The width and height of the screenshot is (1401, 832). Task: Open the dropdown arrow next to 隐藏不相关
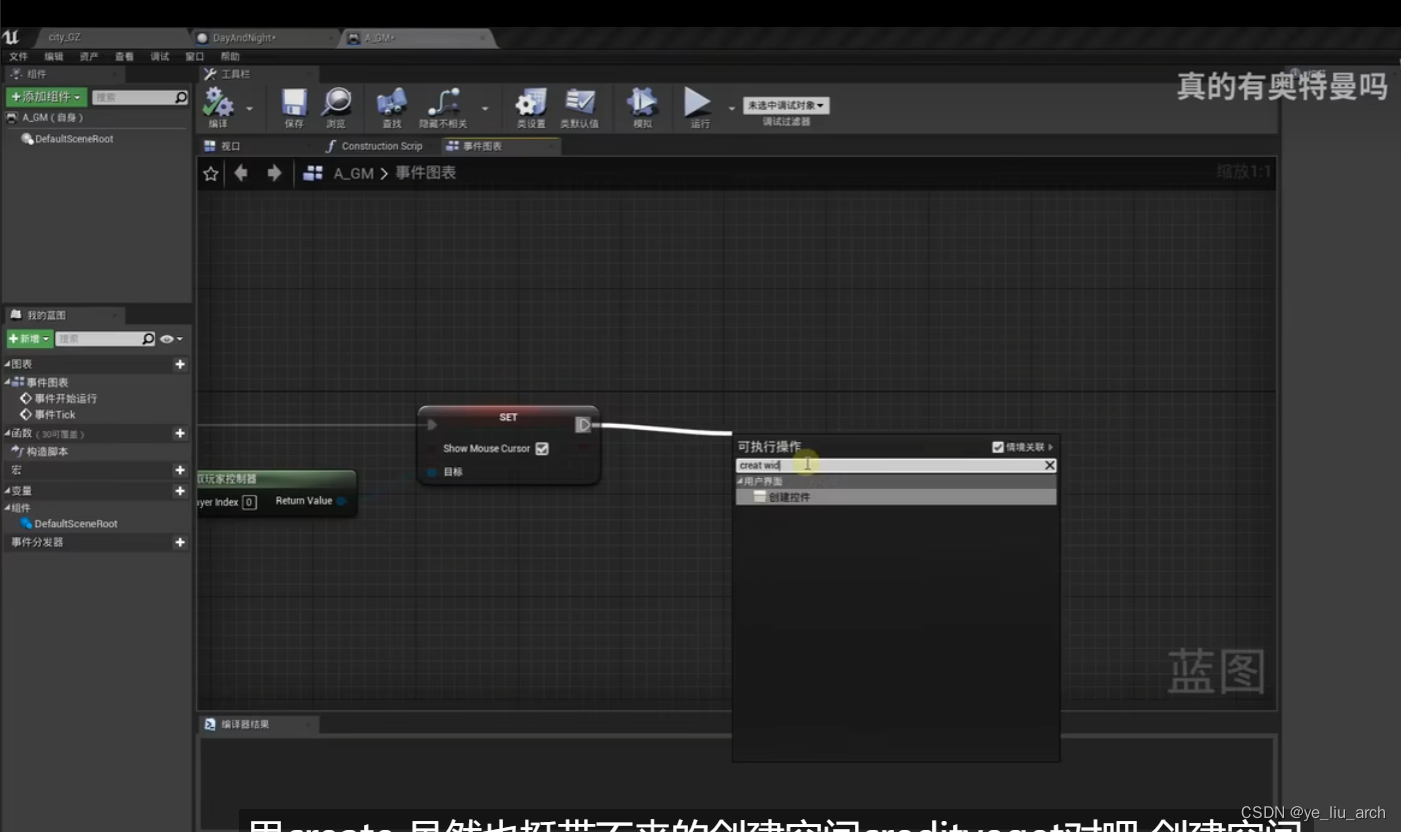point(485,108)
